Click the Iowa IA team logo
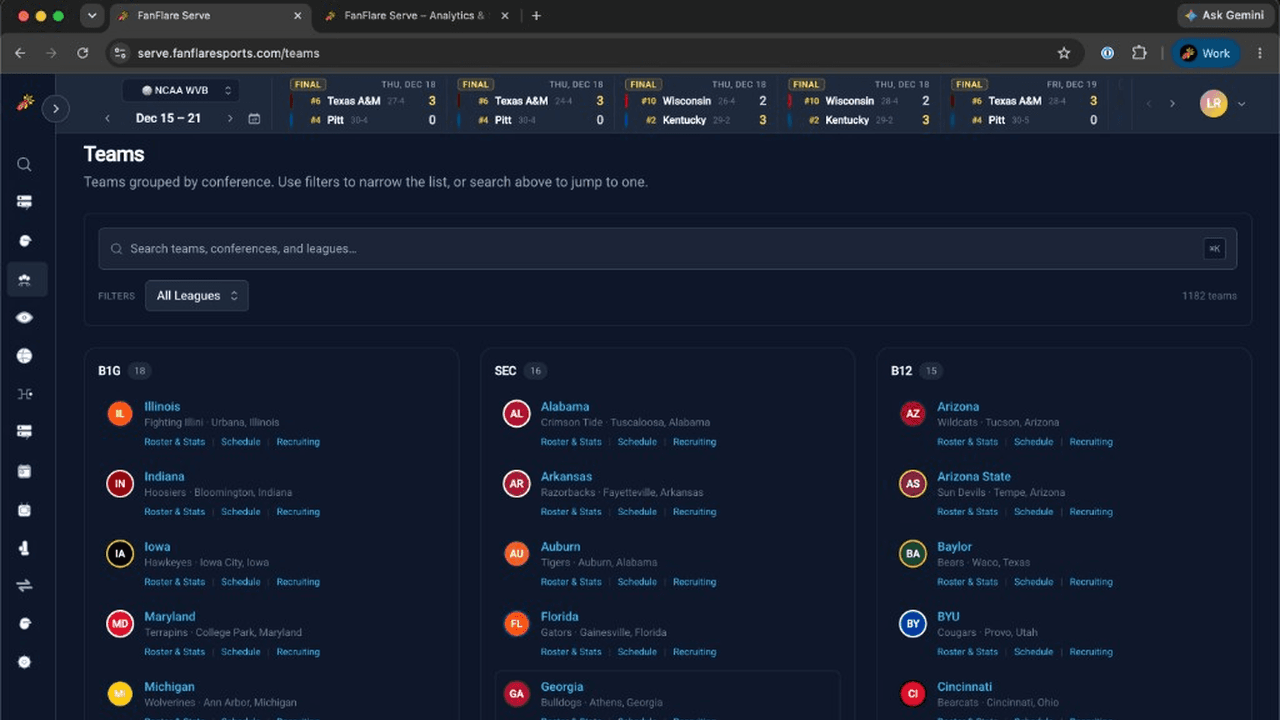This screenshot has width=1280, height=720. click(x=120, y=554)
